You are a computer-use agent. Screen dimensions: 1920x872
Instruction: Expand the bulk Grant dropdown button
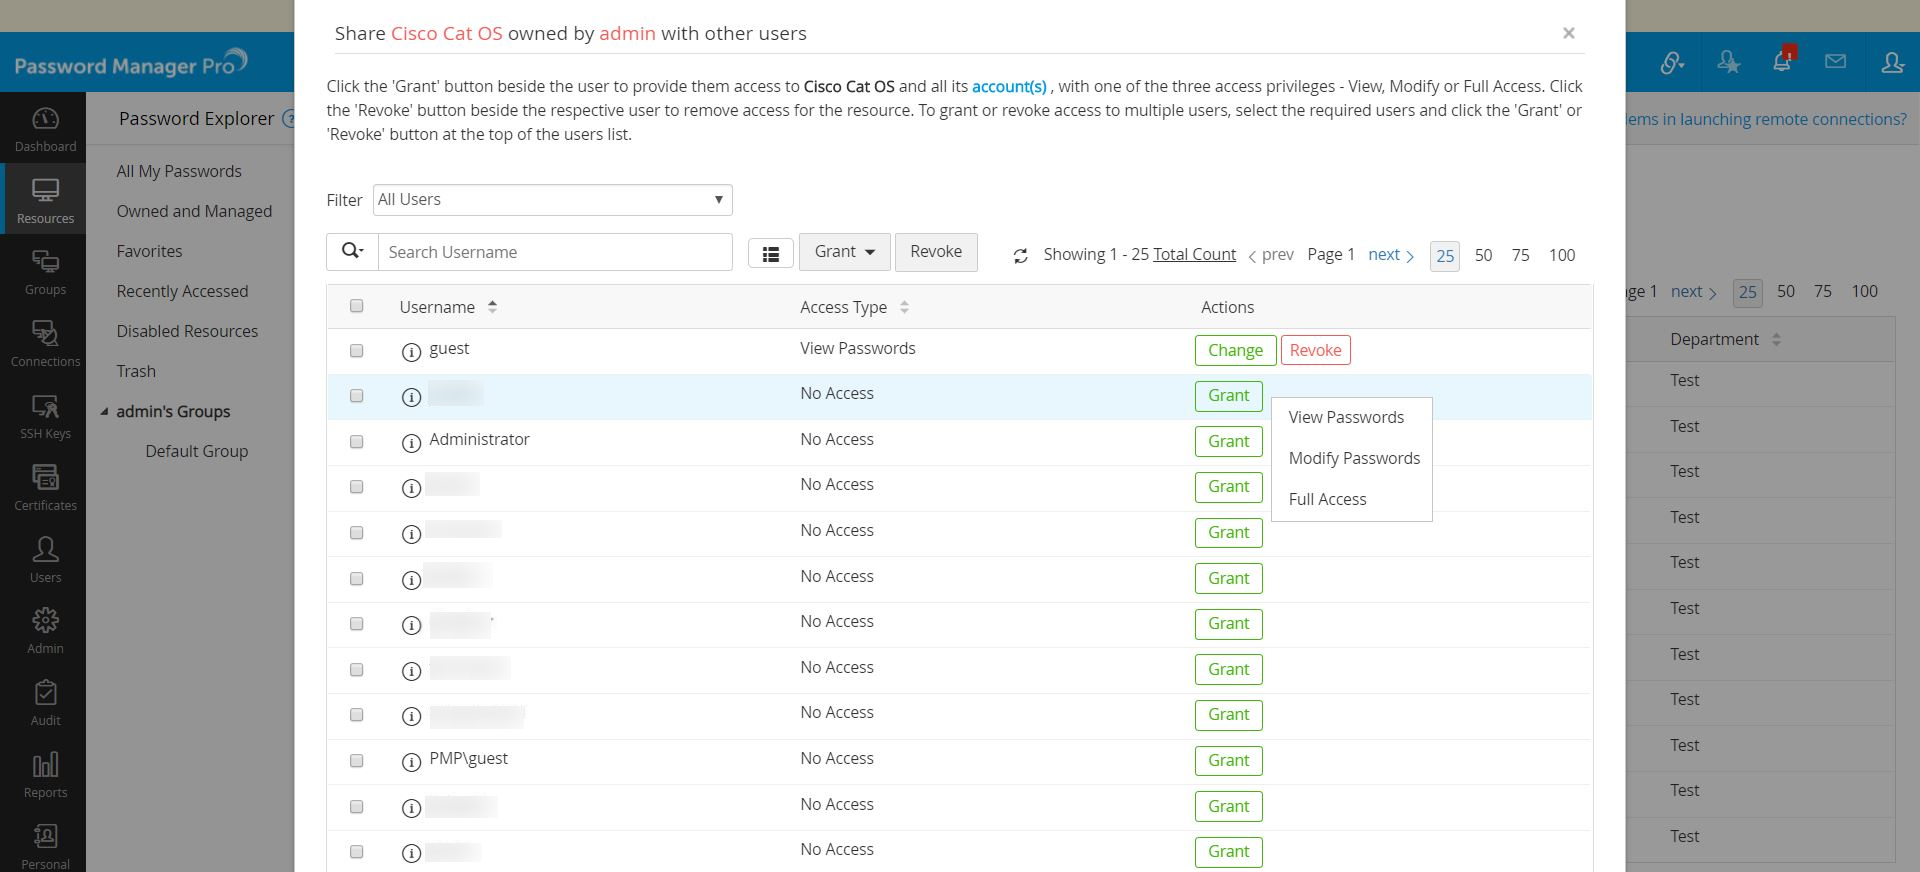(844, 252)
